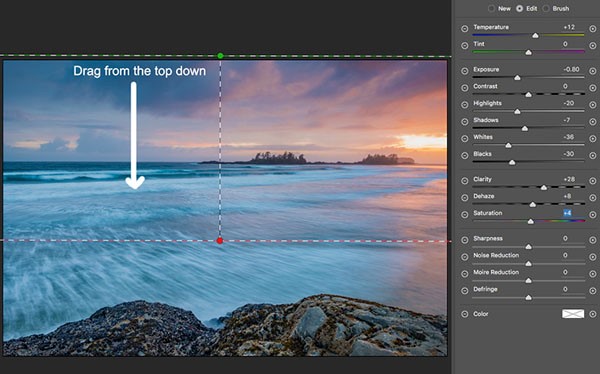Viewport: 600px width, 374px height.
Task: Click the Highlights slider handle
Action: point(517,111)
